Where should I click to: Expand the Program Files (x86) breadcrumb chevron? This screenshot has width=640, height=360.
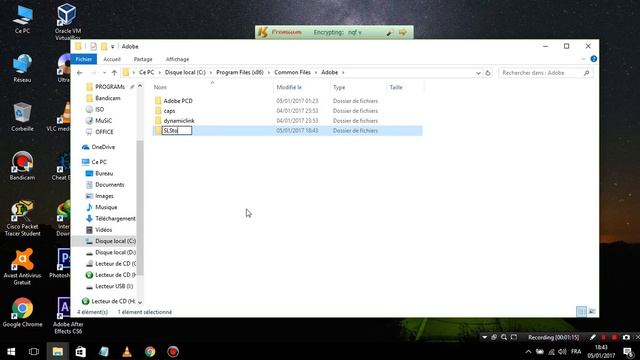tap(269, 73)
